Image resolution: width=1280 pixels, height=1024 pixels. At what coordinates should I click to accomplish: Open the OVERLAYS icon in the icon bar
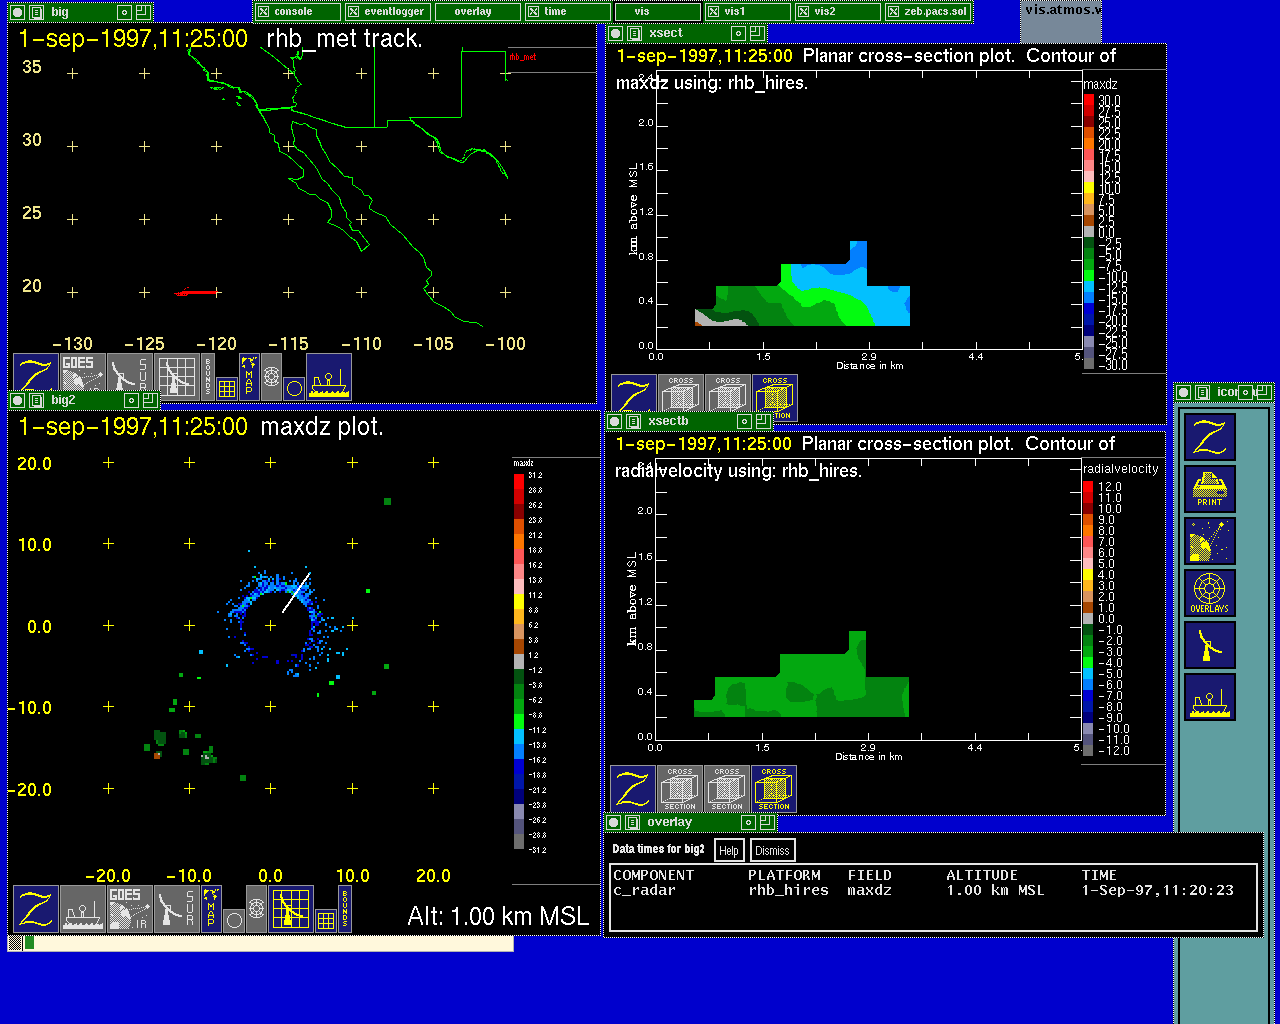1209,594
